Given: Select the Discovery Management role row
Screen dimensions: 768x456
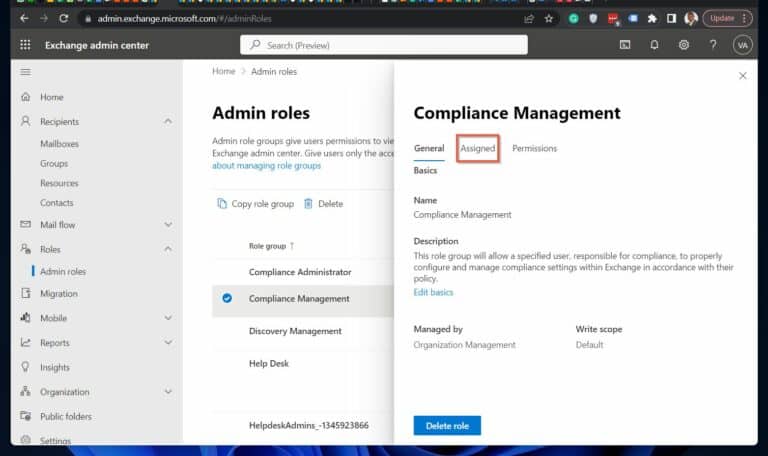Looking at the screenshot, I should (x=303, y=331).
